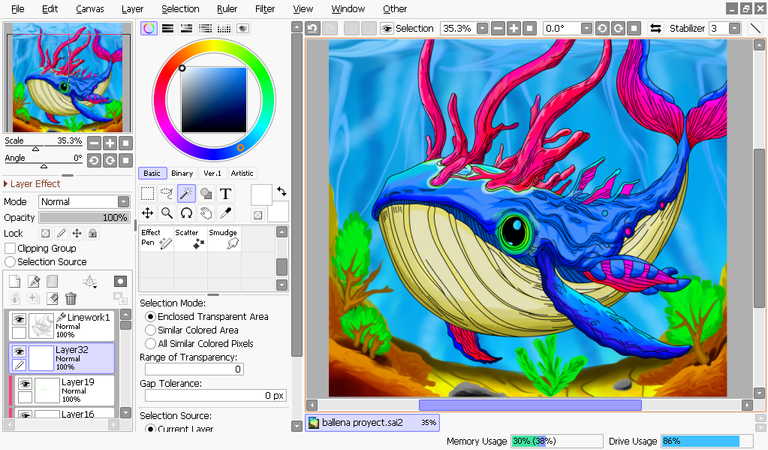Select the Move tool

147,213
